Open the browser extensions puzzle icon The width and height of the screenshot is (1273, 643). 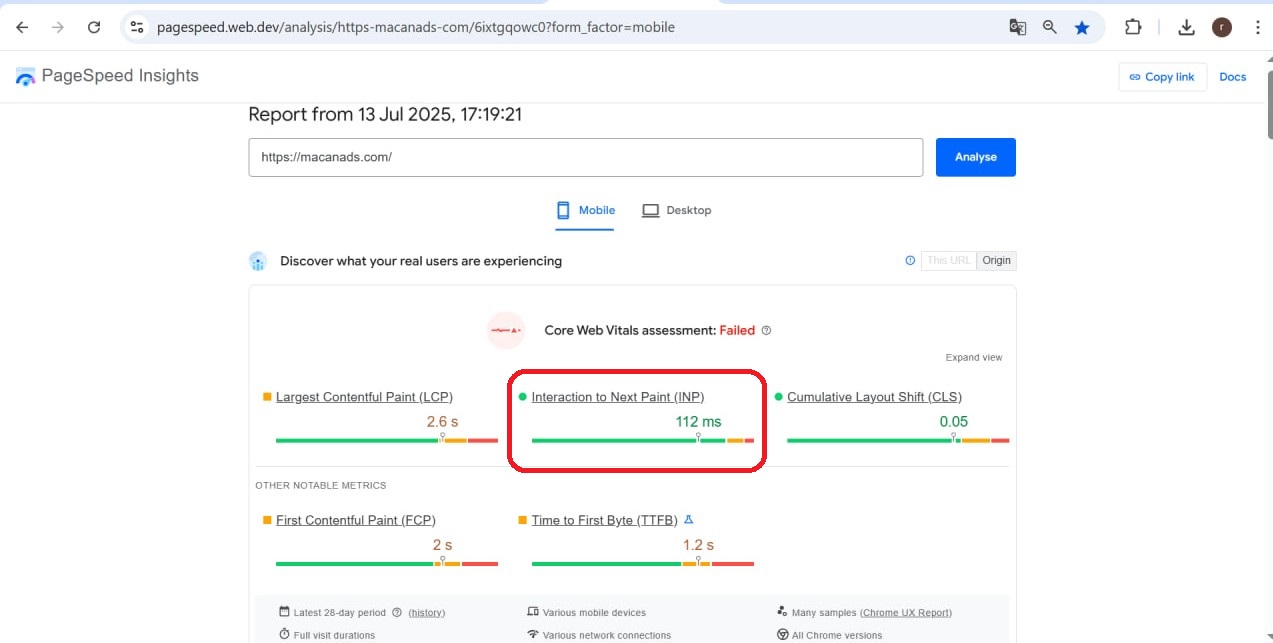click(x=1133, y=27)
